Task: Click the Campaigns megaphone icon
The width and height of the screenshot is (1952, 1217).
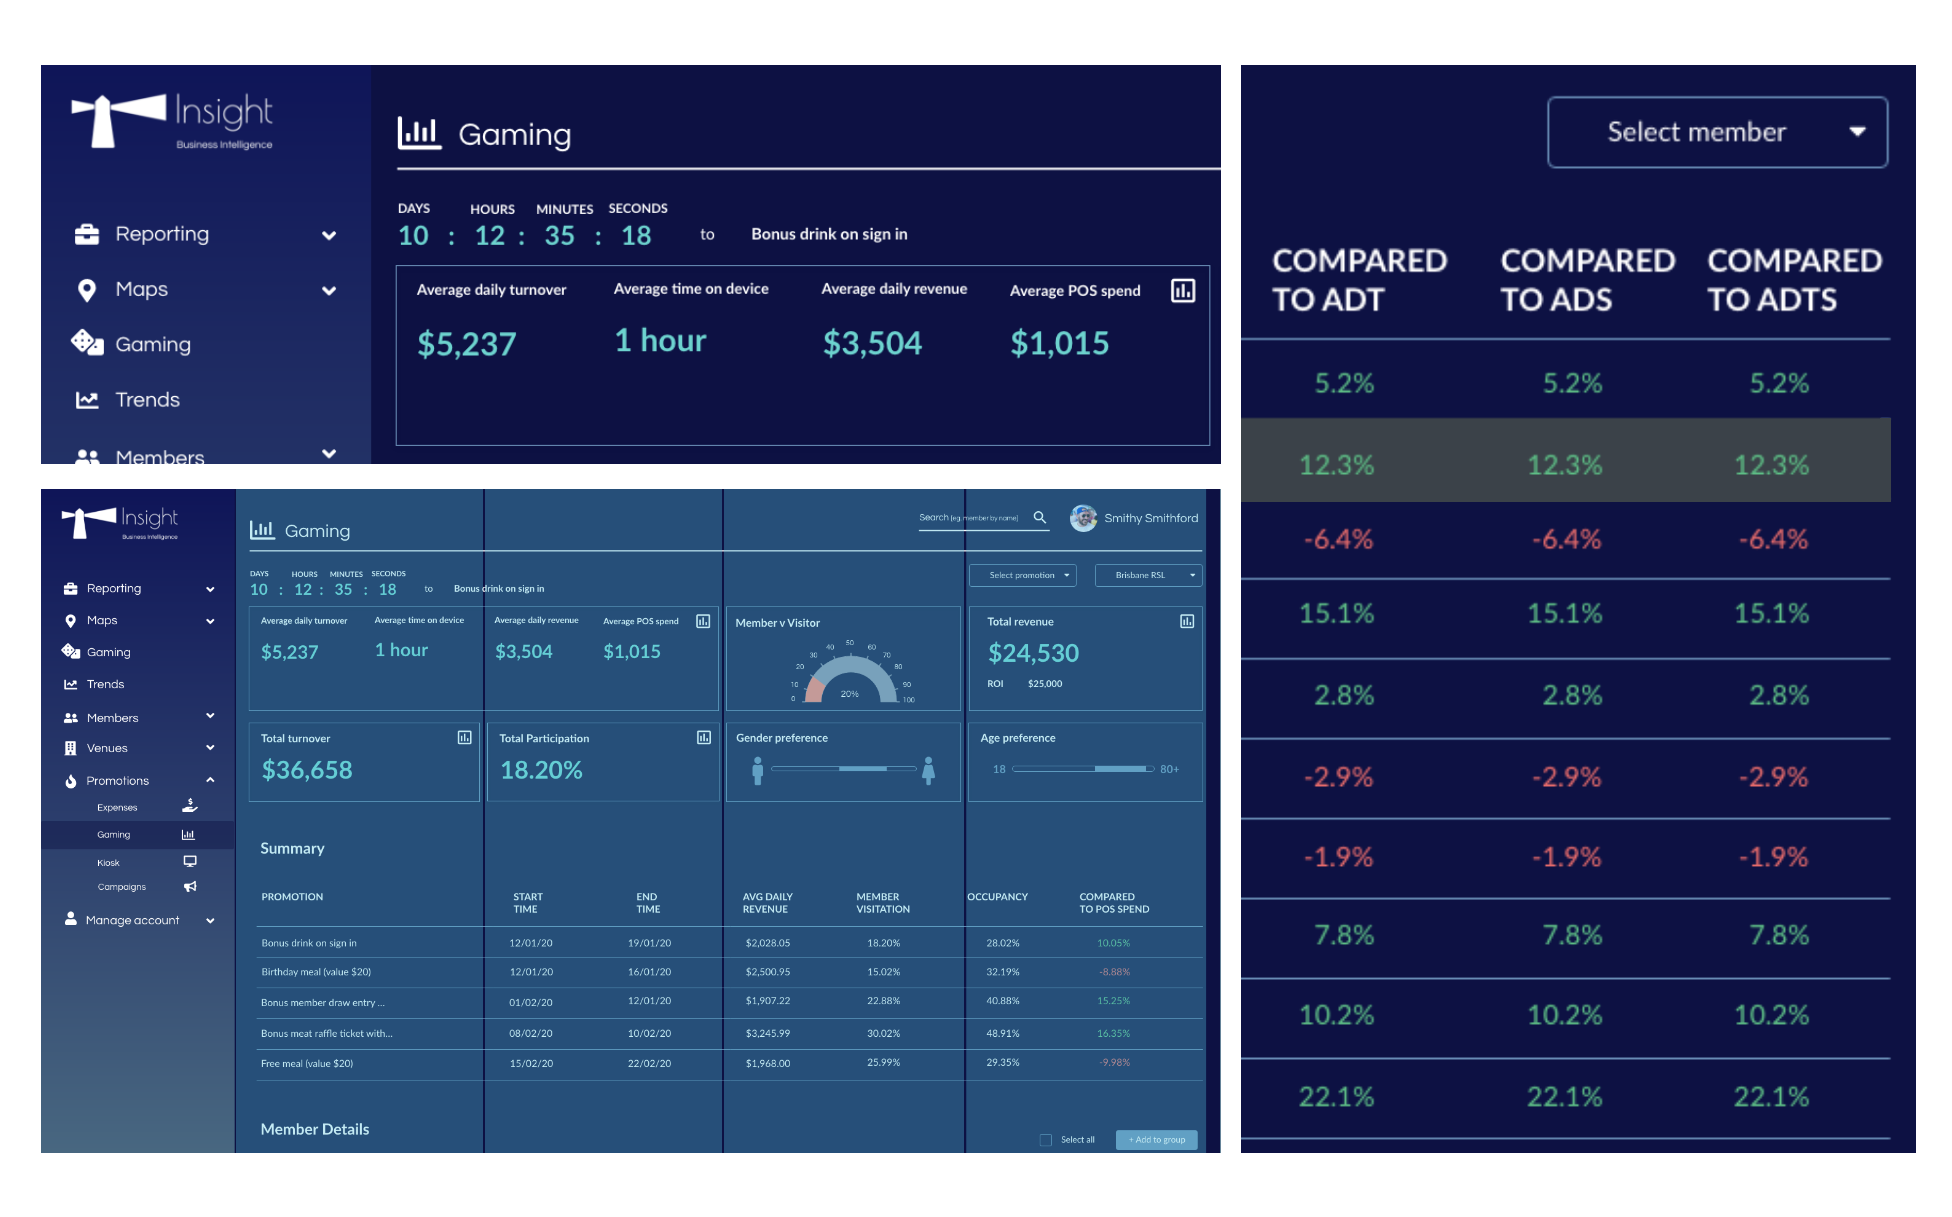Action: click(x=189, y=887)
